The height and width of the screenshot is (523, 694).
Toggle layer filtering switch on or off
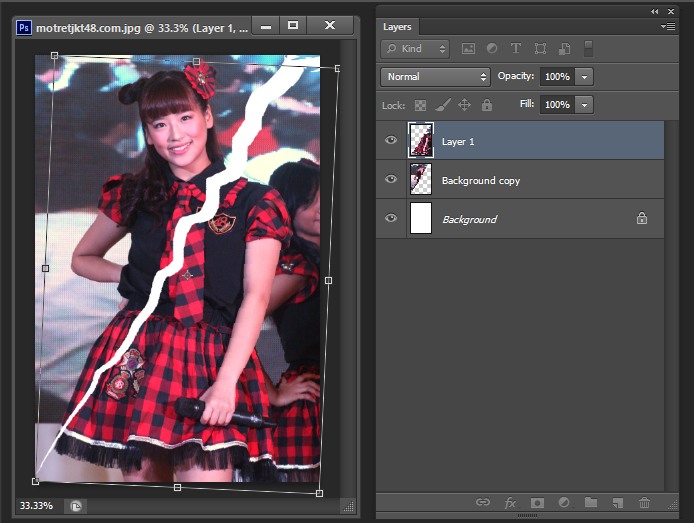pyautogui.click(x=588, y=49)
